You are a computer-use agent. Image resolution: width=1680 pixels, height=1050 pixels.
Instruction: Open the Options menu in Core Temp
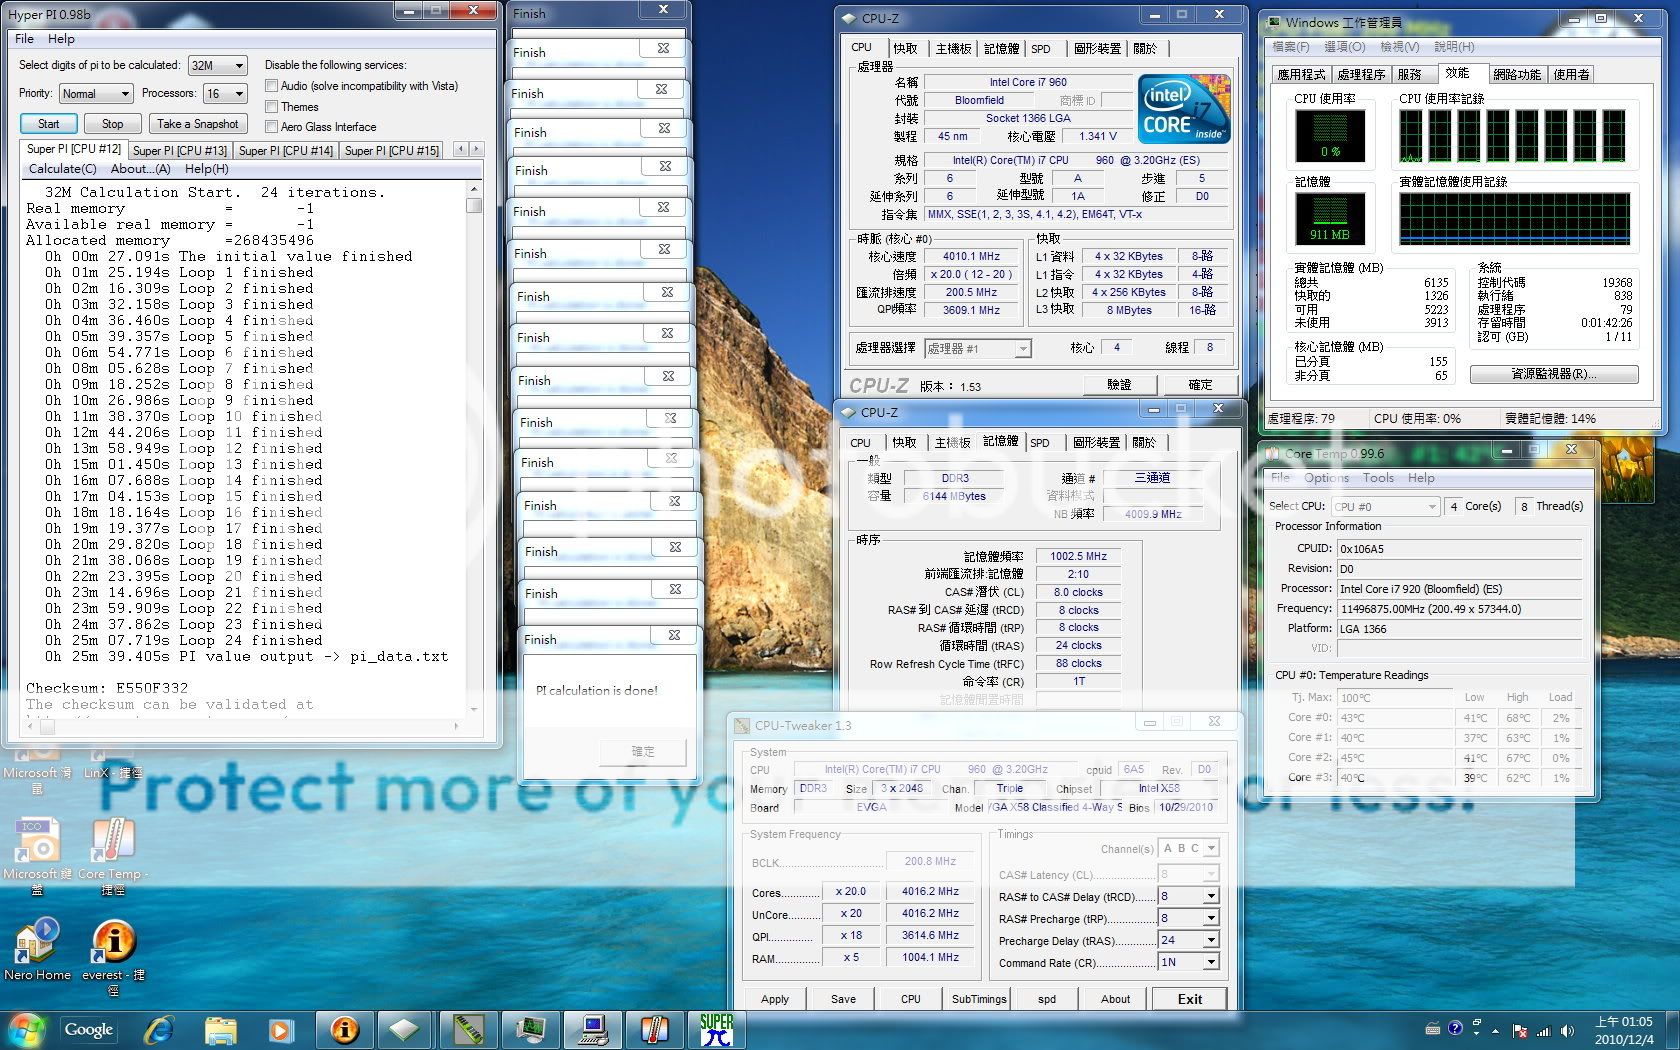pyautogui.click(x=1326, y=478)
